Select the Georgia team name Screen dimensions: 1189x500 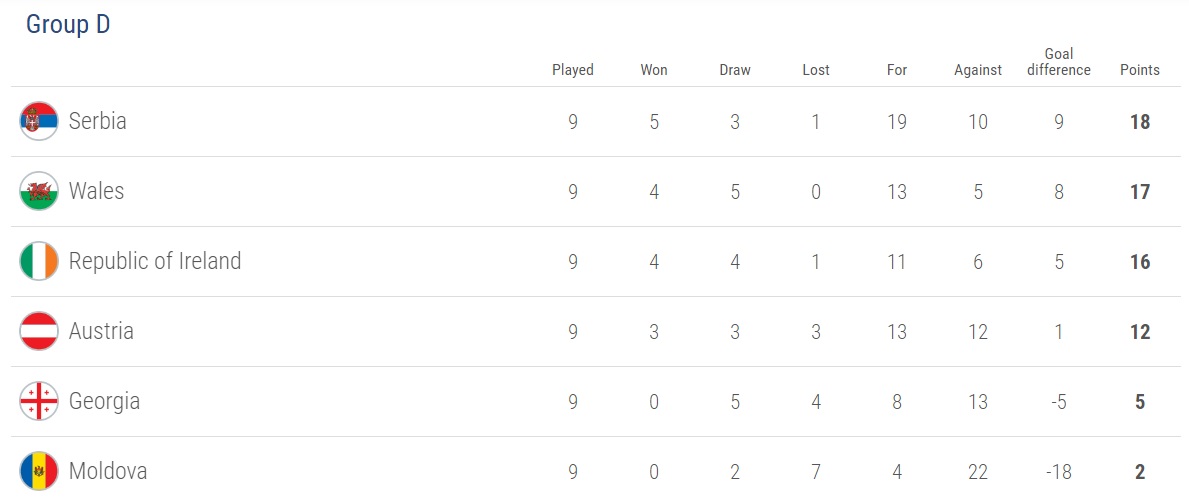(x=104, y=402)
